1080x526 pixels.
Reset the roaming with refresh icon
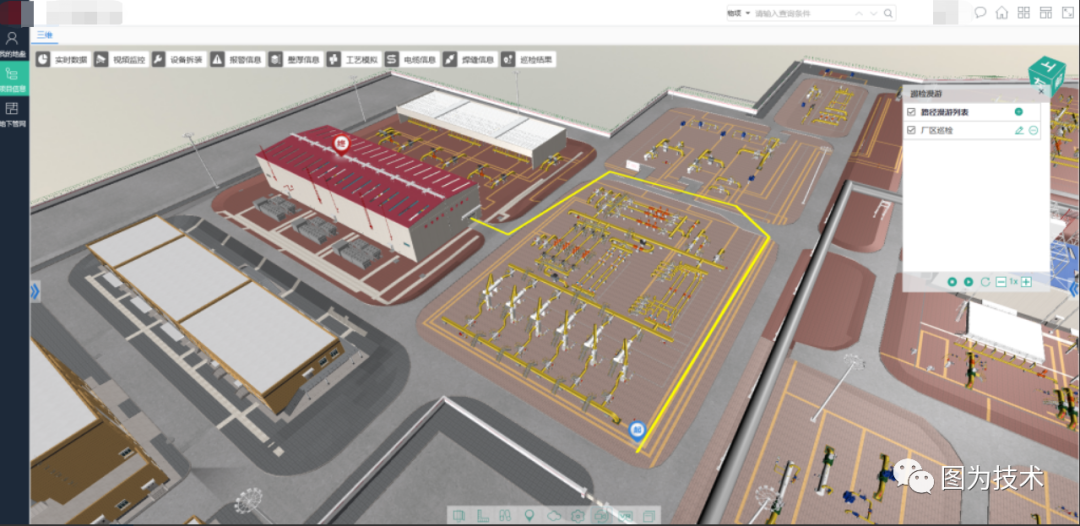click(x=985, y=282)
